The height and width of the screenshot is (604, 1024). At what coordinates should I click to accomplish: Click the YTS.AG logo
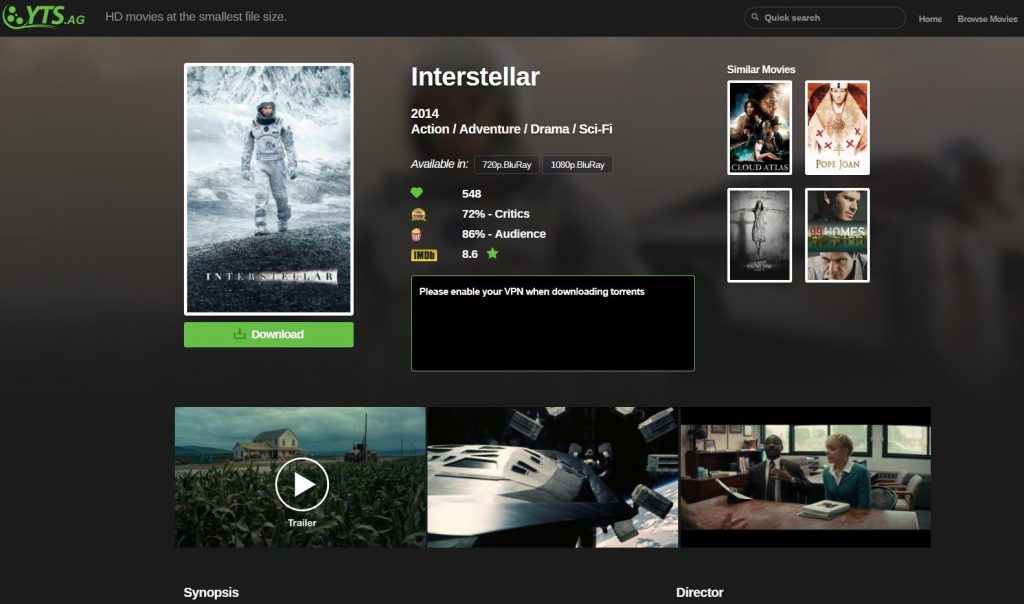point(44,17)
